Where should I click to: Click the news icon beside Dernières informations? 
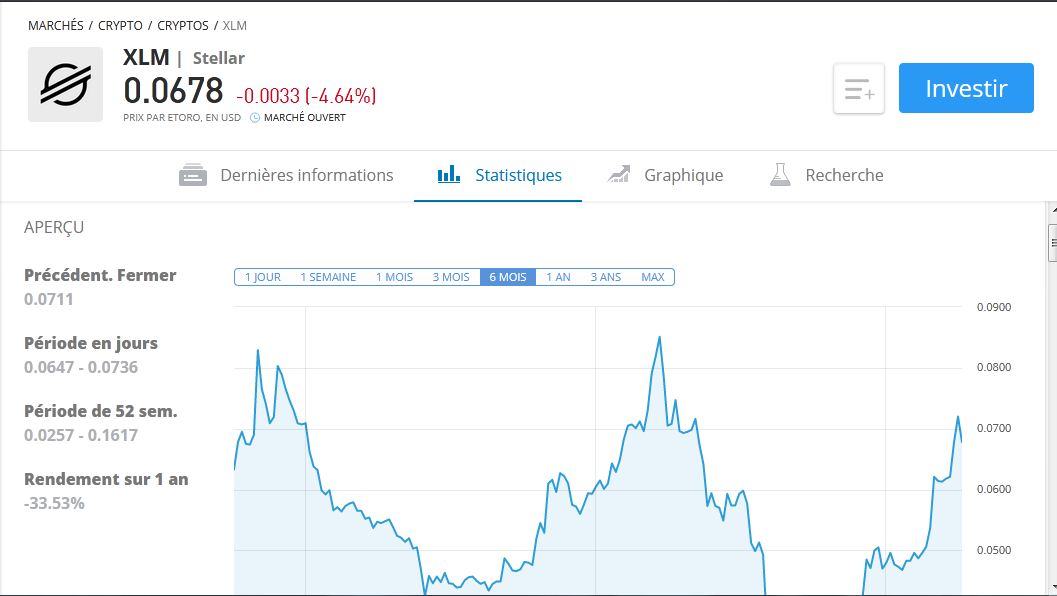(193, 175)
